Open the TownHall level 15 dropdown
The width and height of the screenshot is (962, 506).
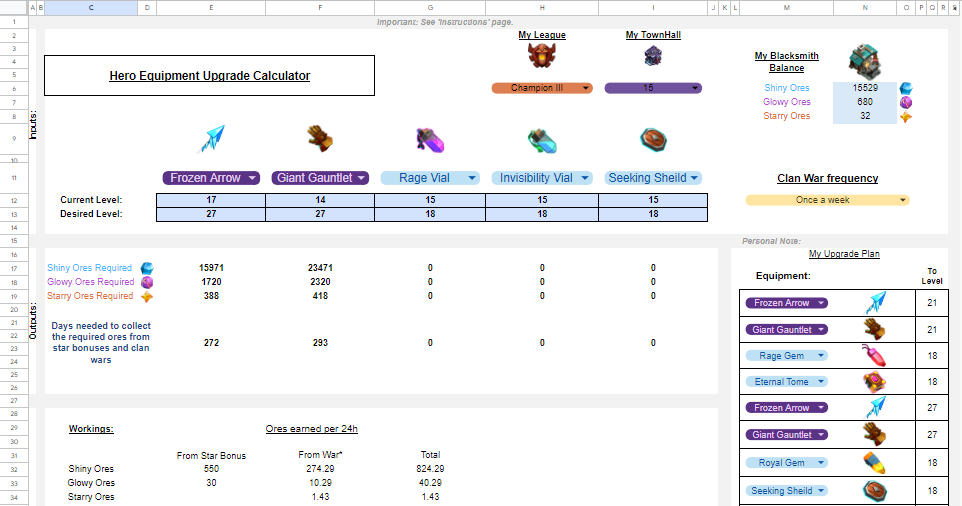(653, 88)
